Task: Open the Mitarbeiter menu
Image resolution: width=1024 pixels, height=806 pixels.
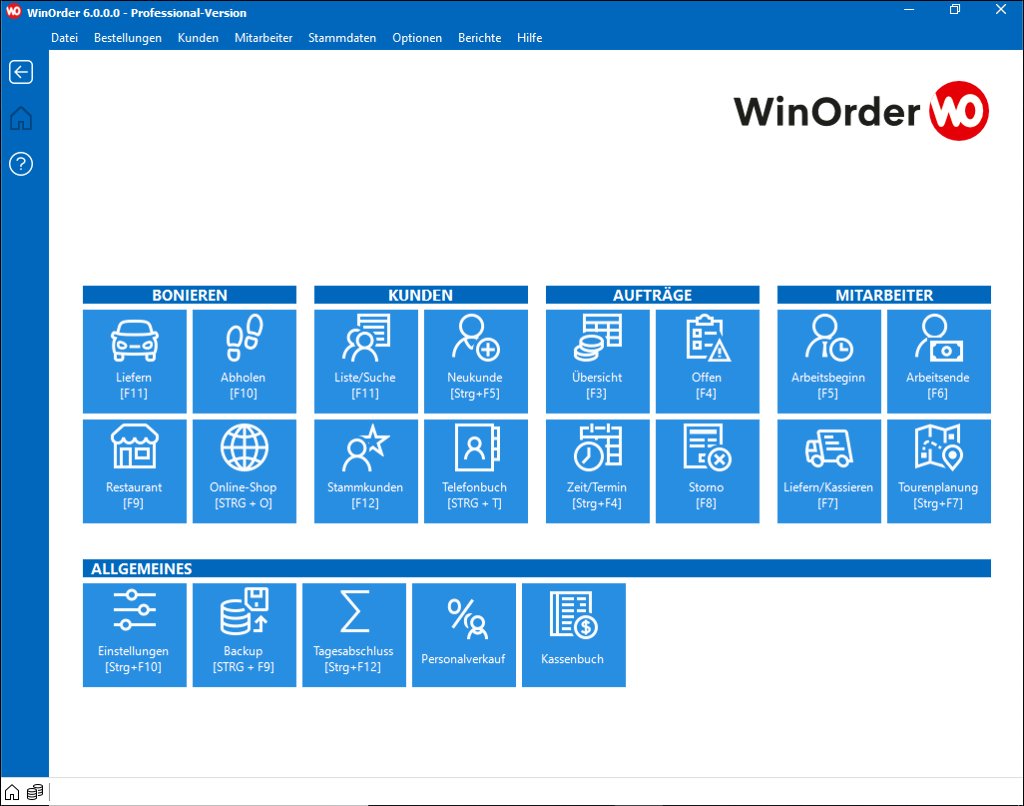Action: pos(264,38)
